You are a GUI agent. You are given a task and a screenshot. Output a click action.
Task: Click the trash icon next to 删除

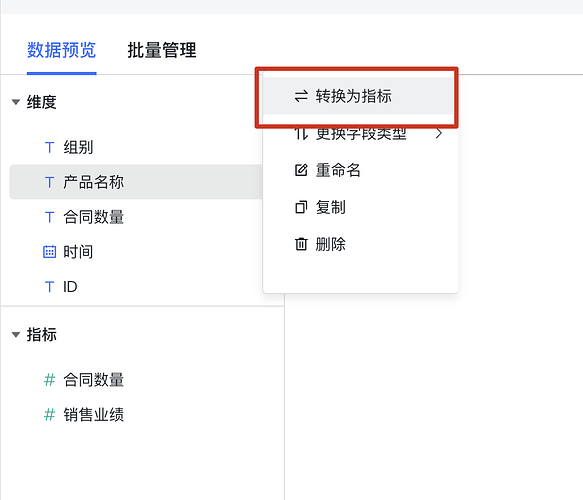coord(301,244)
